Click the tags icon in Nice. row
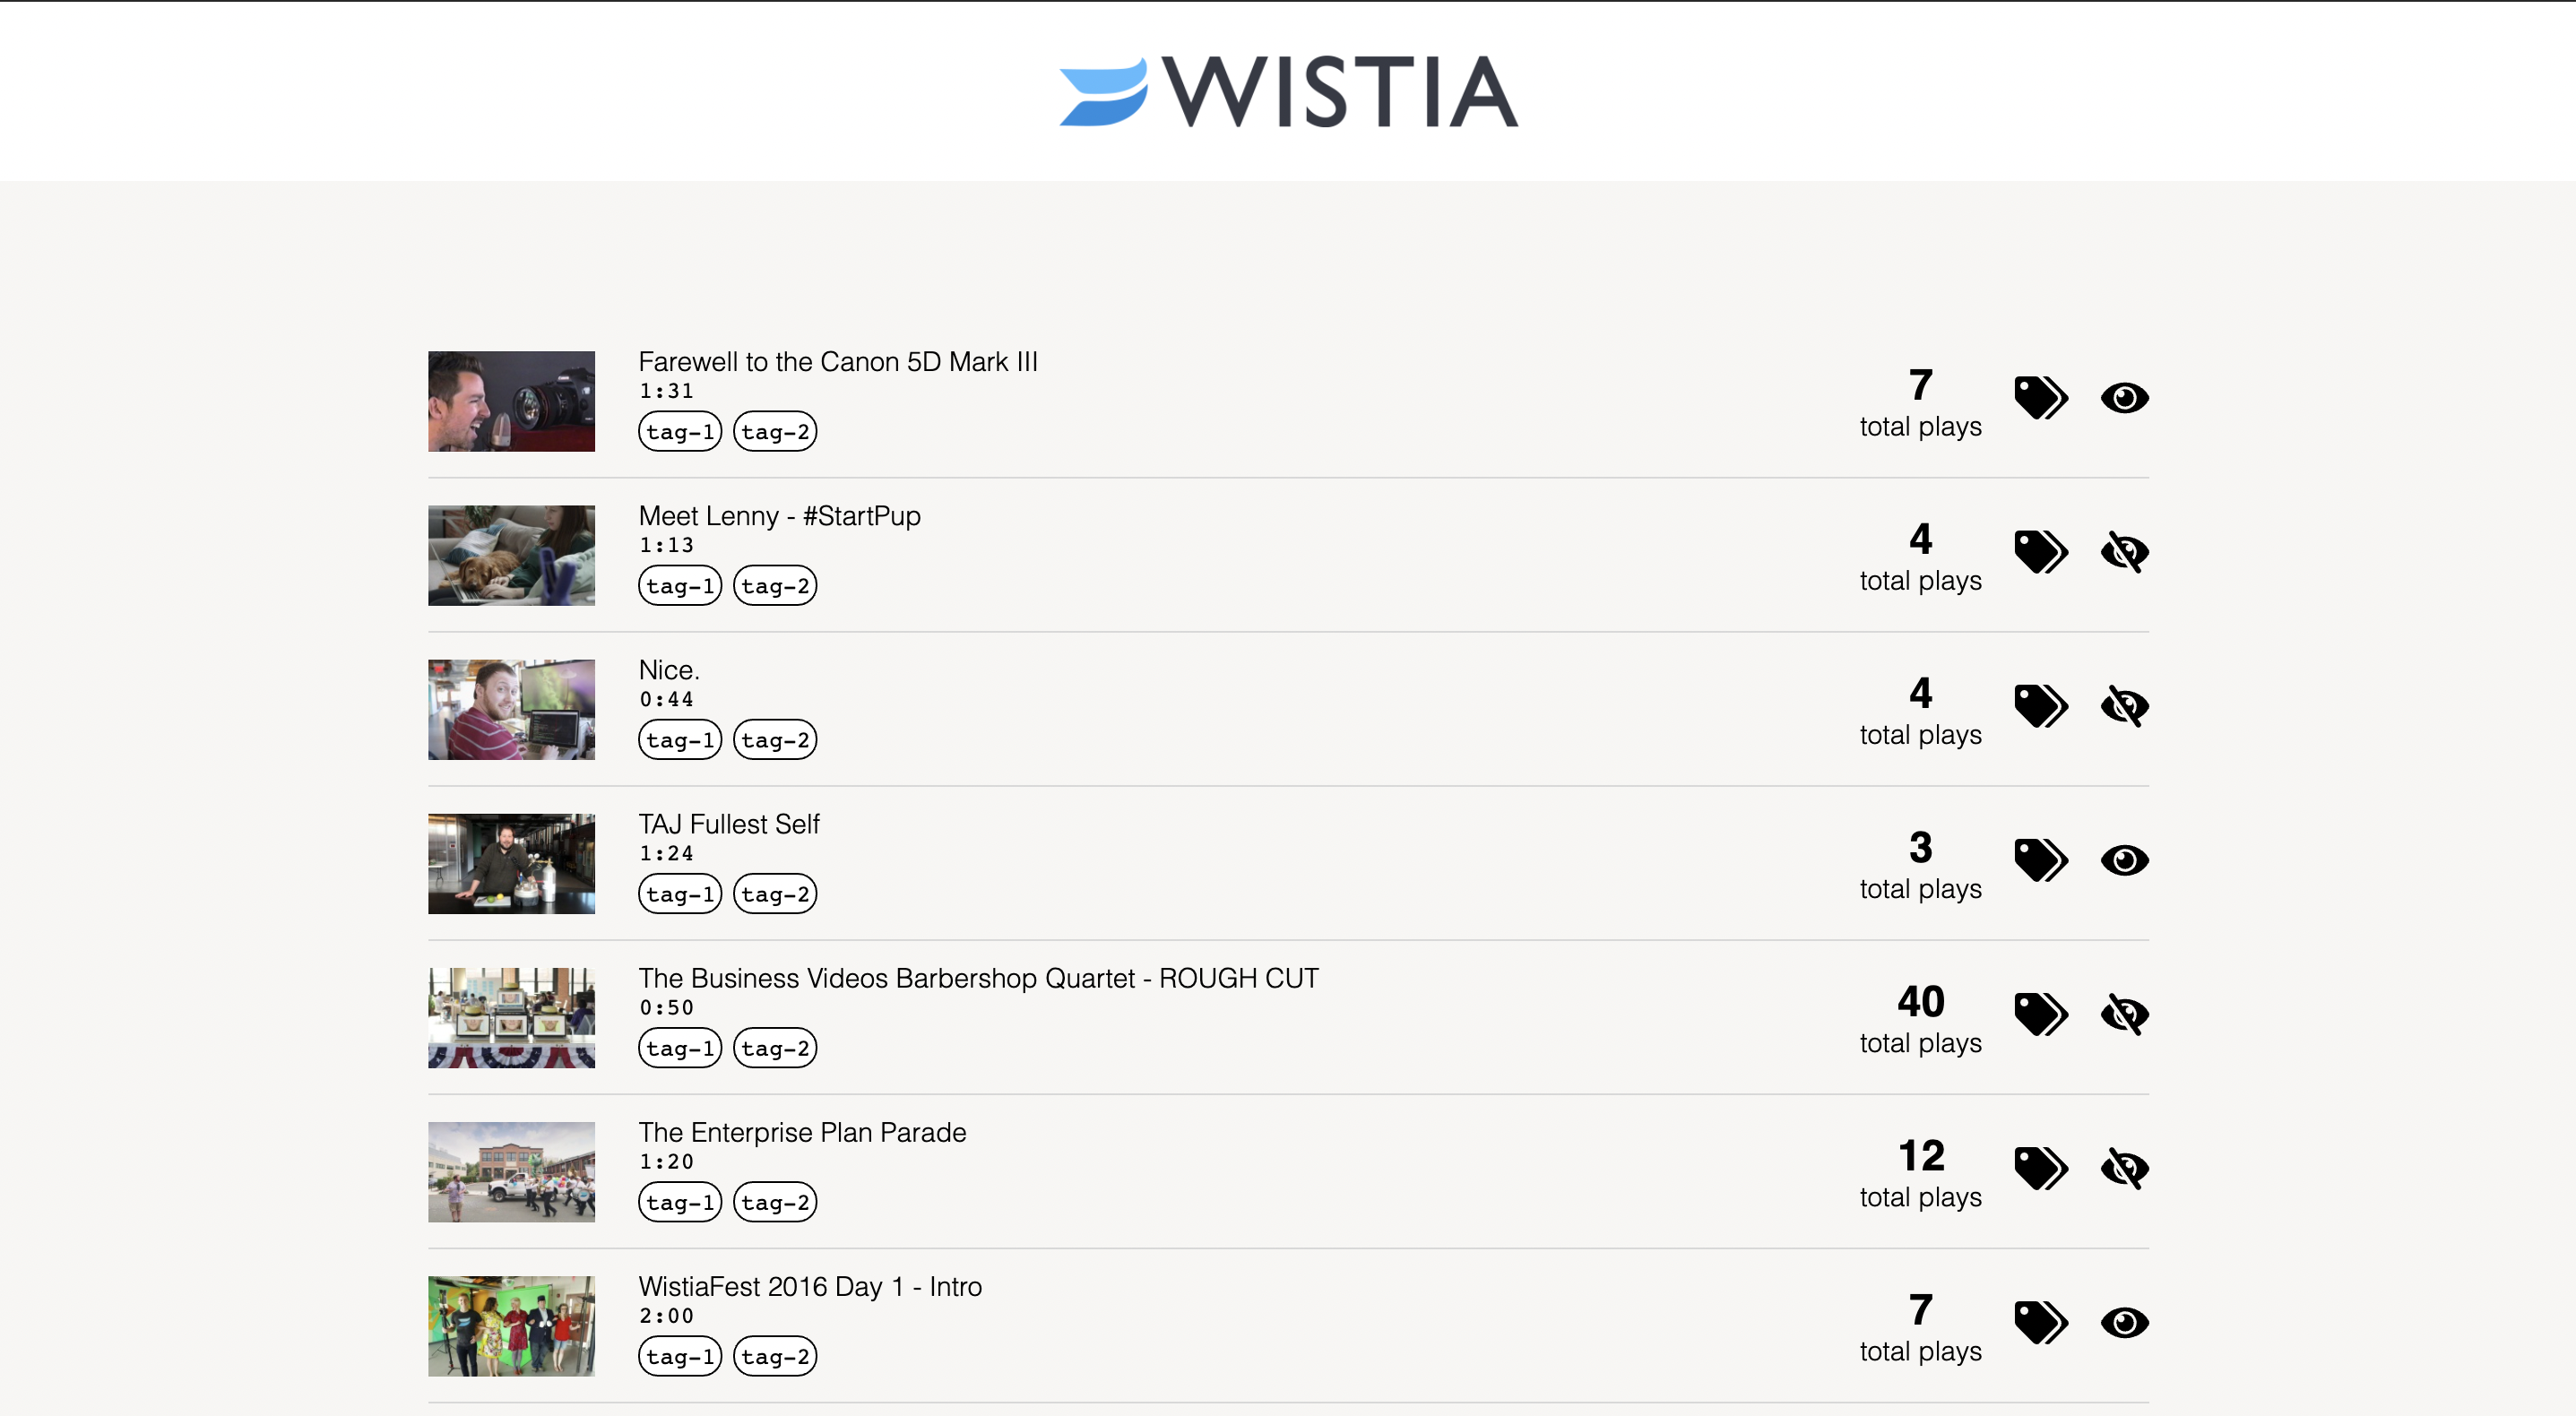 (2040, 706)
